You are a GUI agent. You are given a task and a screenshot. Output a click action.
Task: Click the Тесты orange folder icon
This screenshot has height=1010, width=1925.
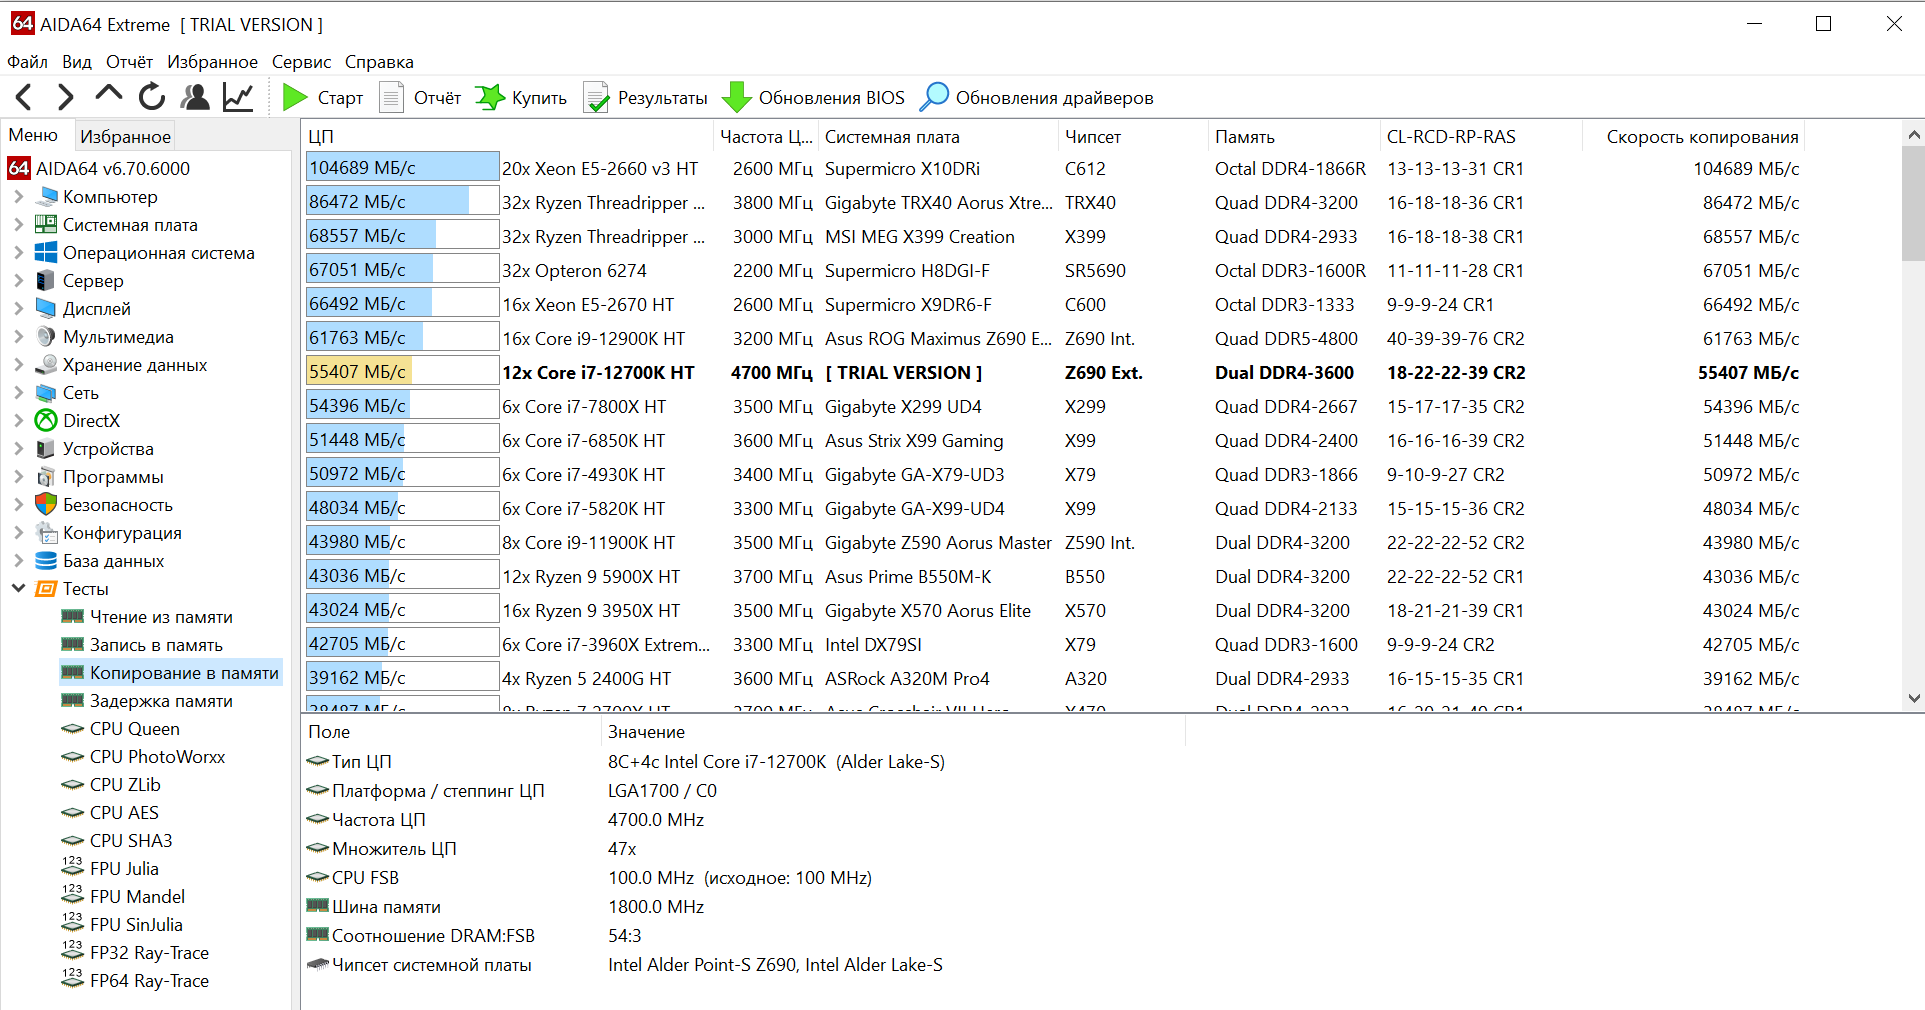pyautogui.click(x=46, y=589)
